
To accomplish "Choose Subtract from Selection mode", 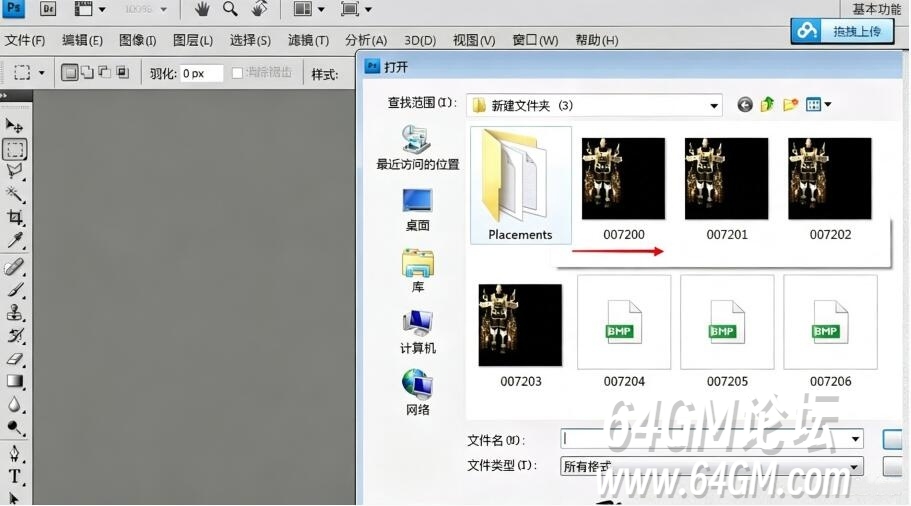I will pyautogui.click(x=105, y=73).
